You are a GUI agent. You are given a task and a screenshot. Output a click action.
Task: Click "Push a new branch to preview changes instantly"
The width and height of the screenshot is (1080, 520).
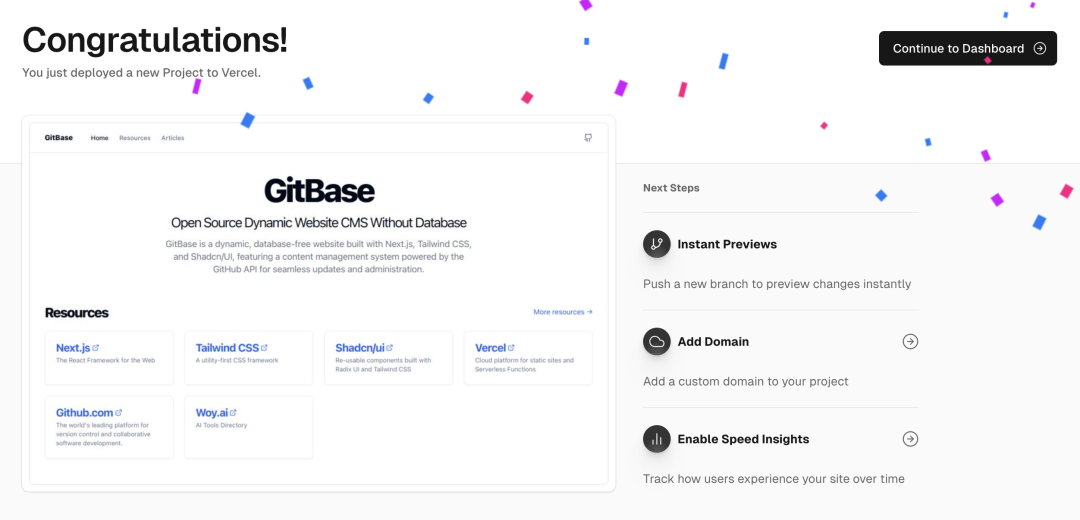tap(777, 284)
